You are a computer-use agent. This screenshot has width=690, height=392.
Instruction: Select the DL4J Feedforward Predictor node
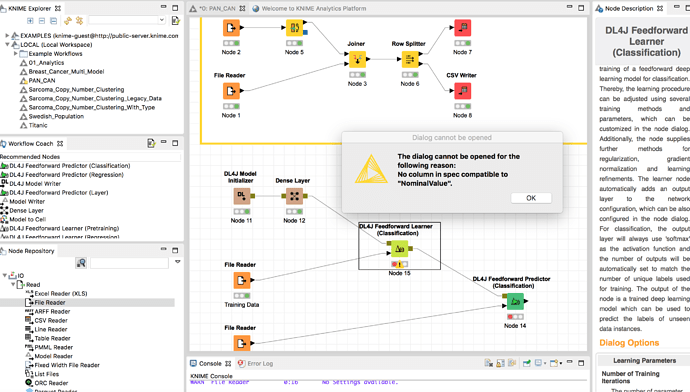tap(515, 302)
